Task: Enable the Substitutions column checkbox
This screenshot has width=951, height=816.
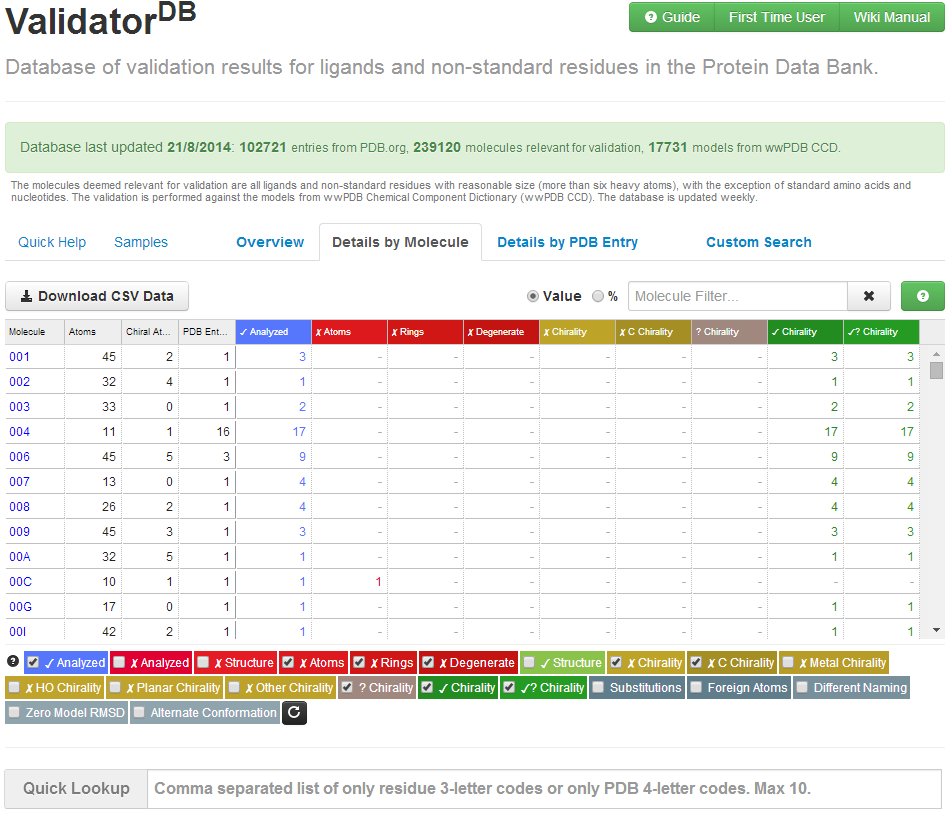Action: coord(599,687)
